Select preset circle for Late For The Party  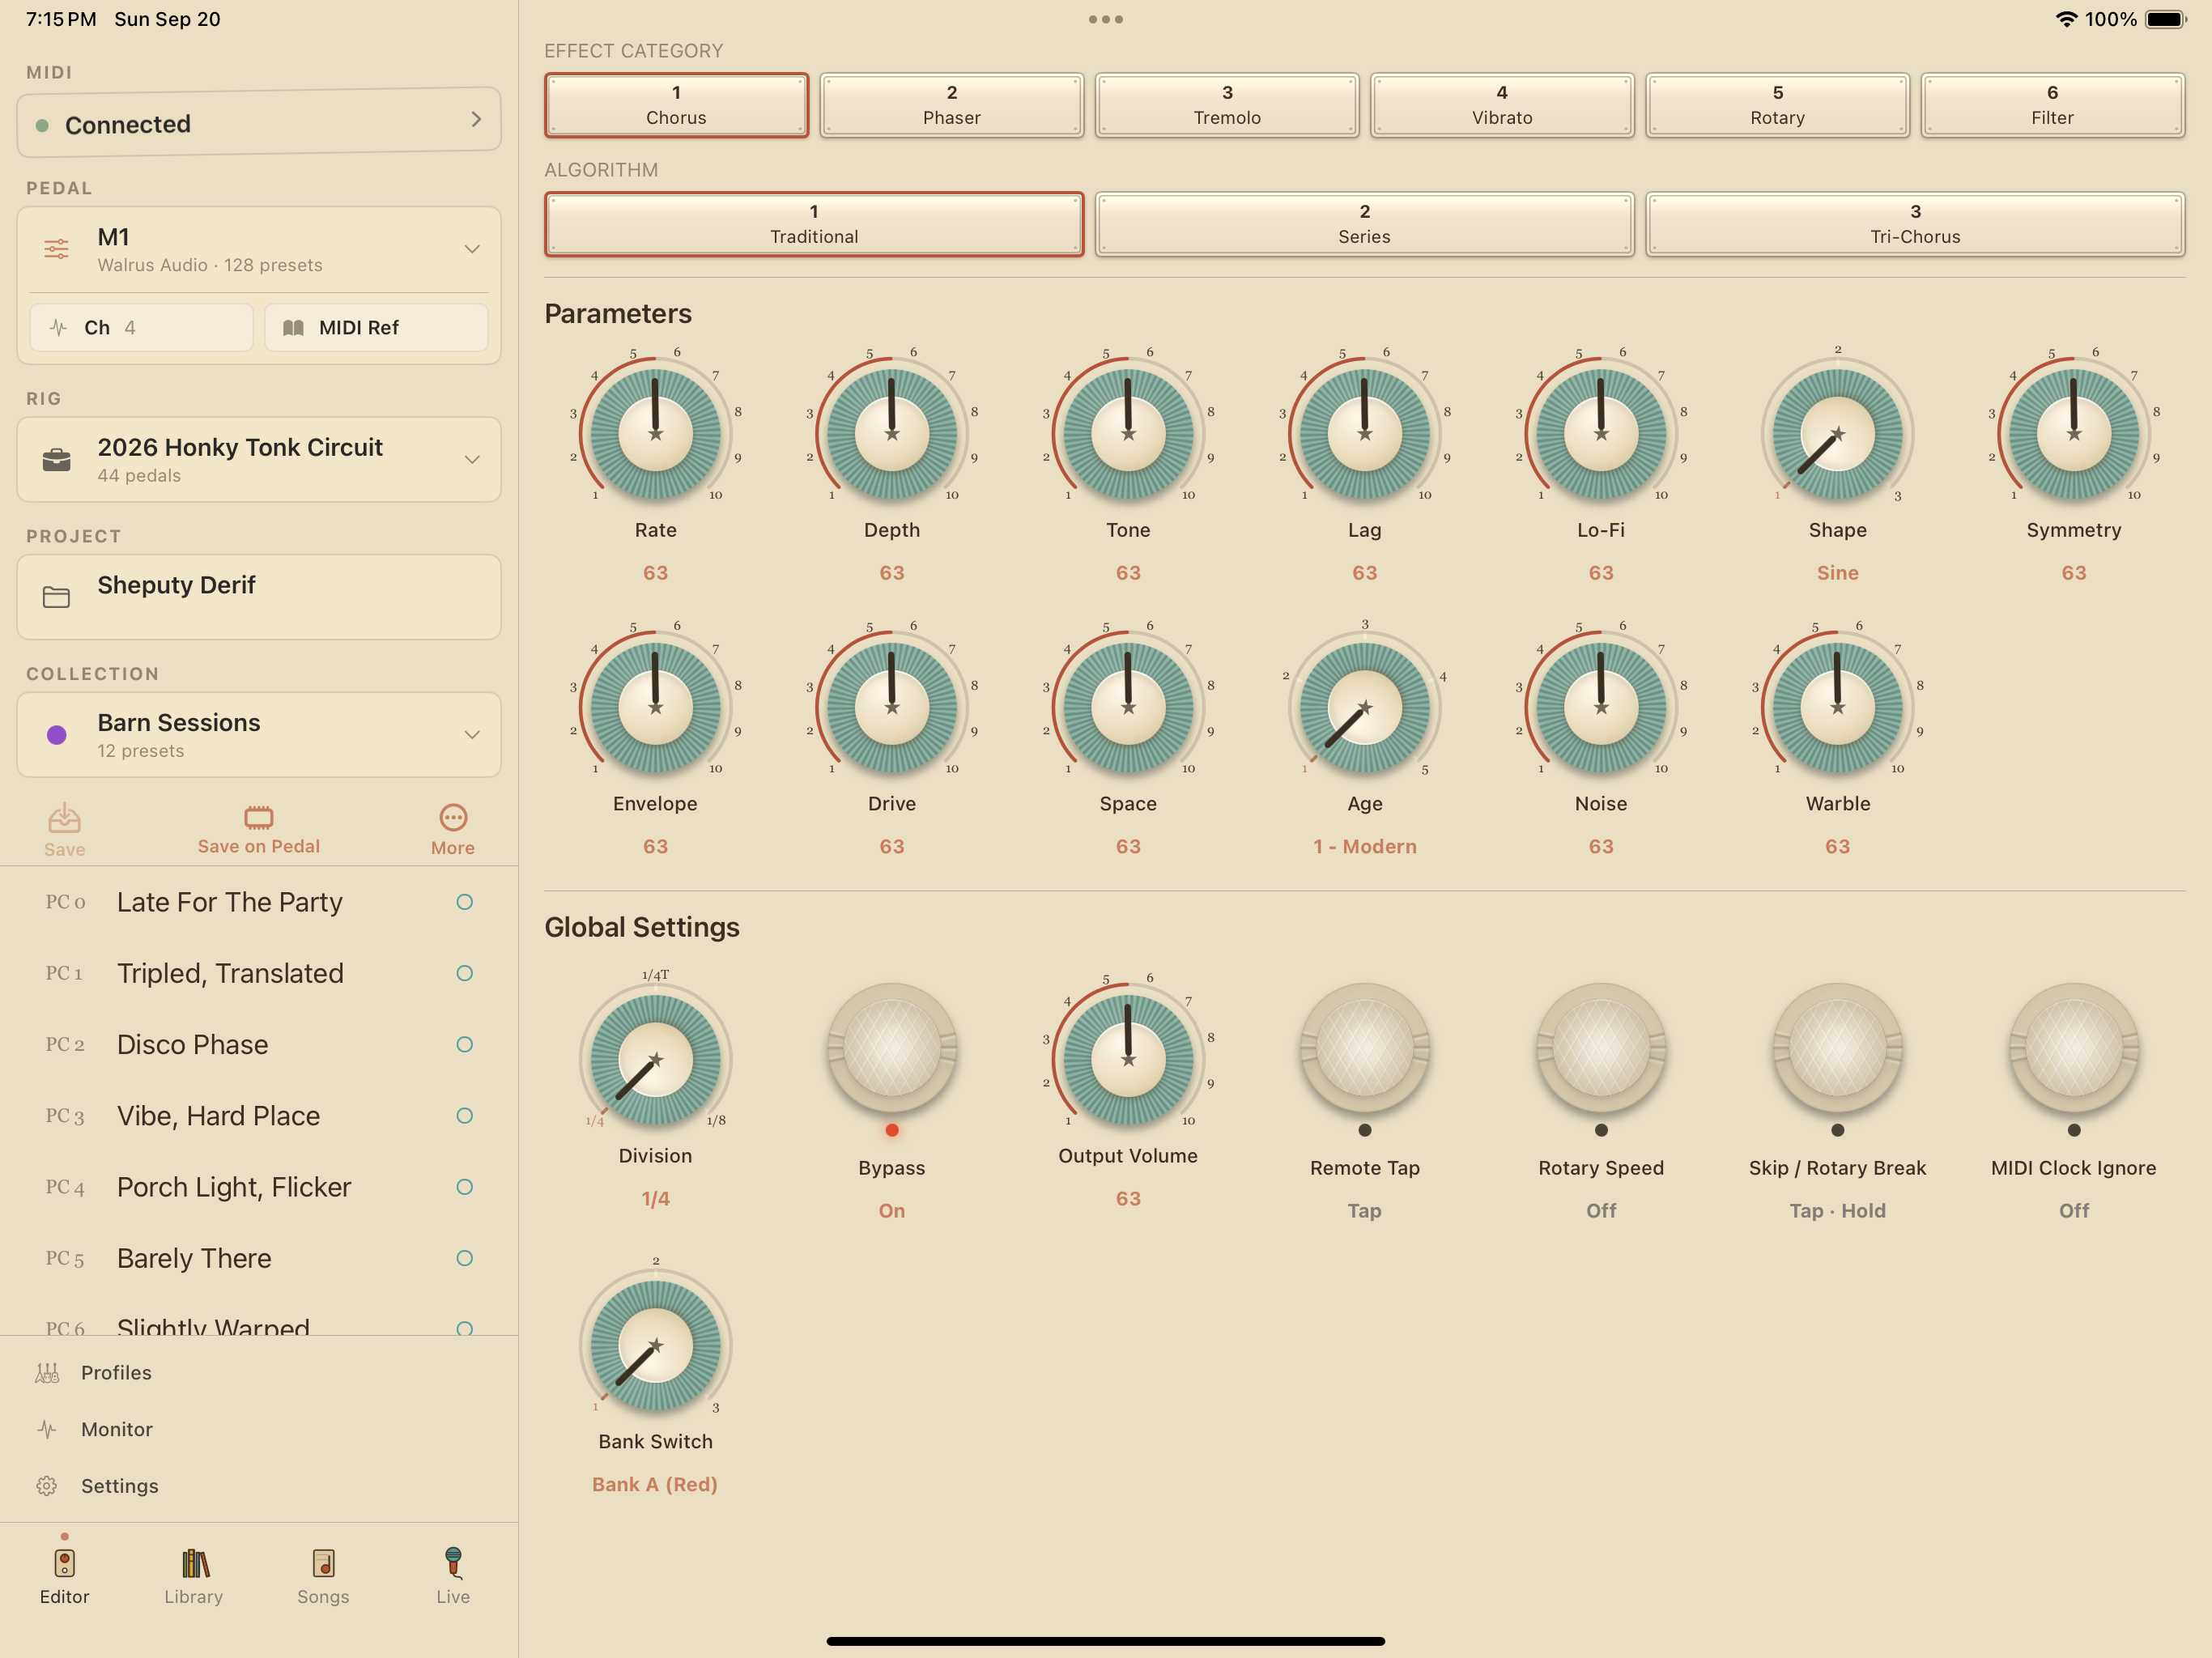pyautogui.click(x=464, y=902)
